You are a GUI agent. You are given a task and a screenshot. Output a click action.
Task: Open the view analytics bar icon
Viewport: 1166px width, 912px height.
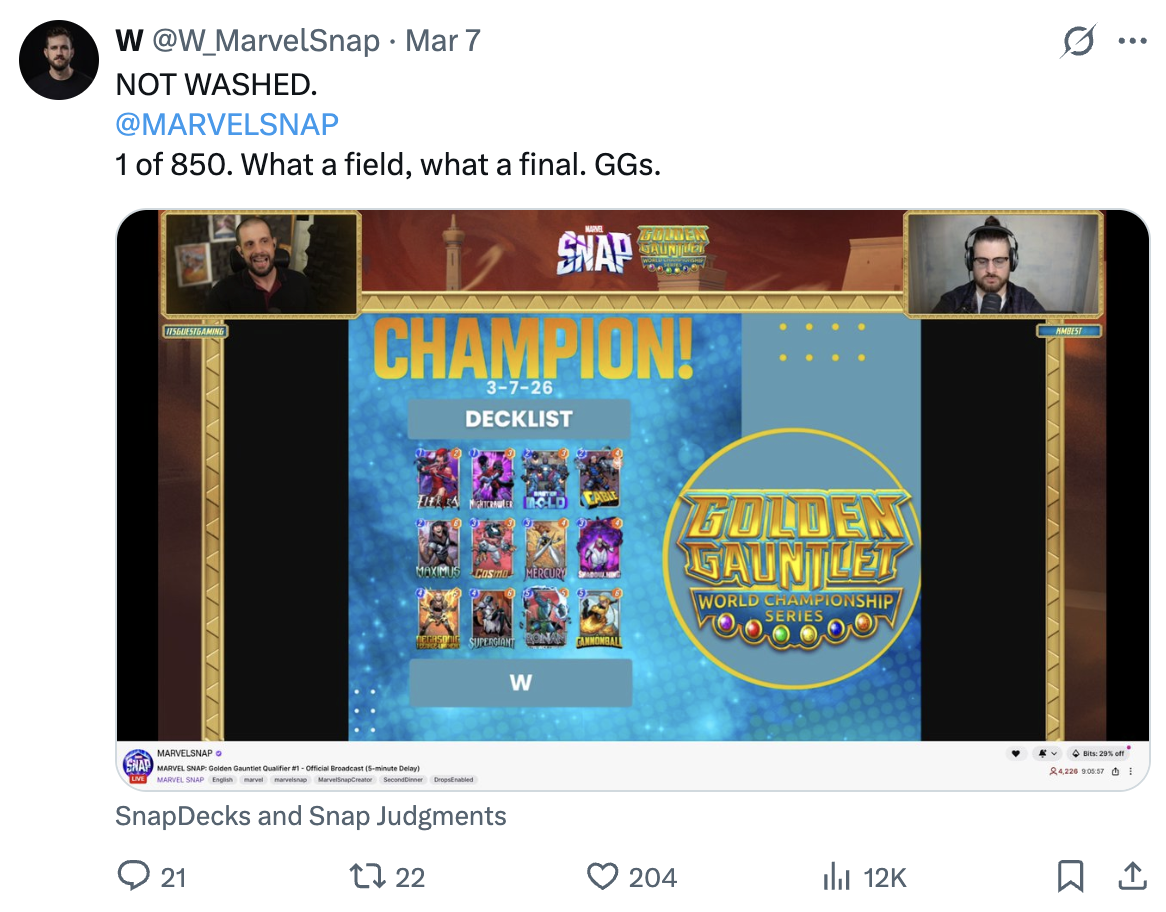point(837,876)
